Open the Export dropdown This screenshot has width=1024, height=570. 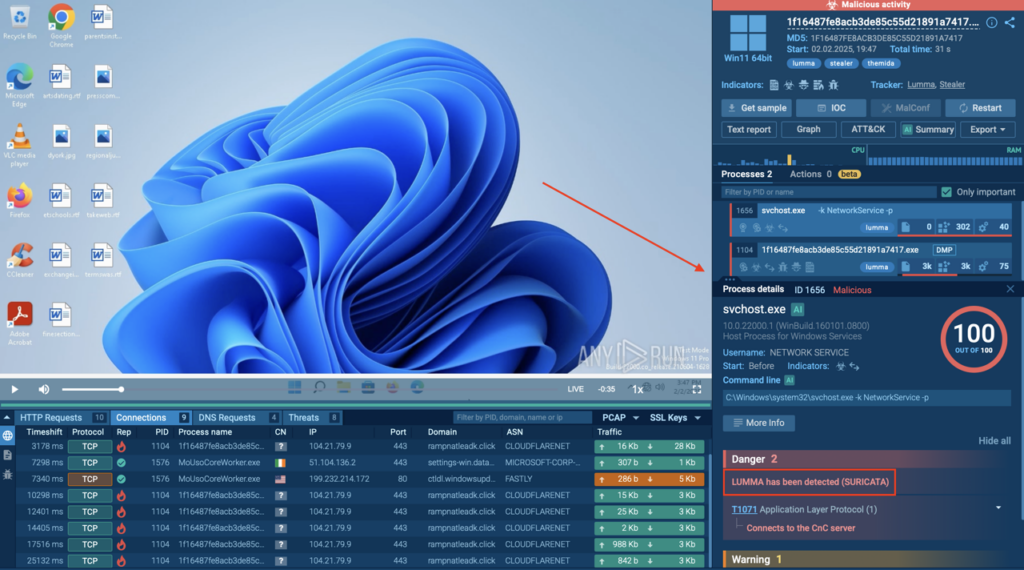point(988,129)
